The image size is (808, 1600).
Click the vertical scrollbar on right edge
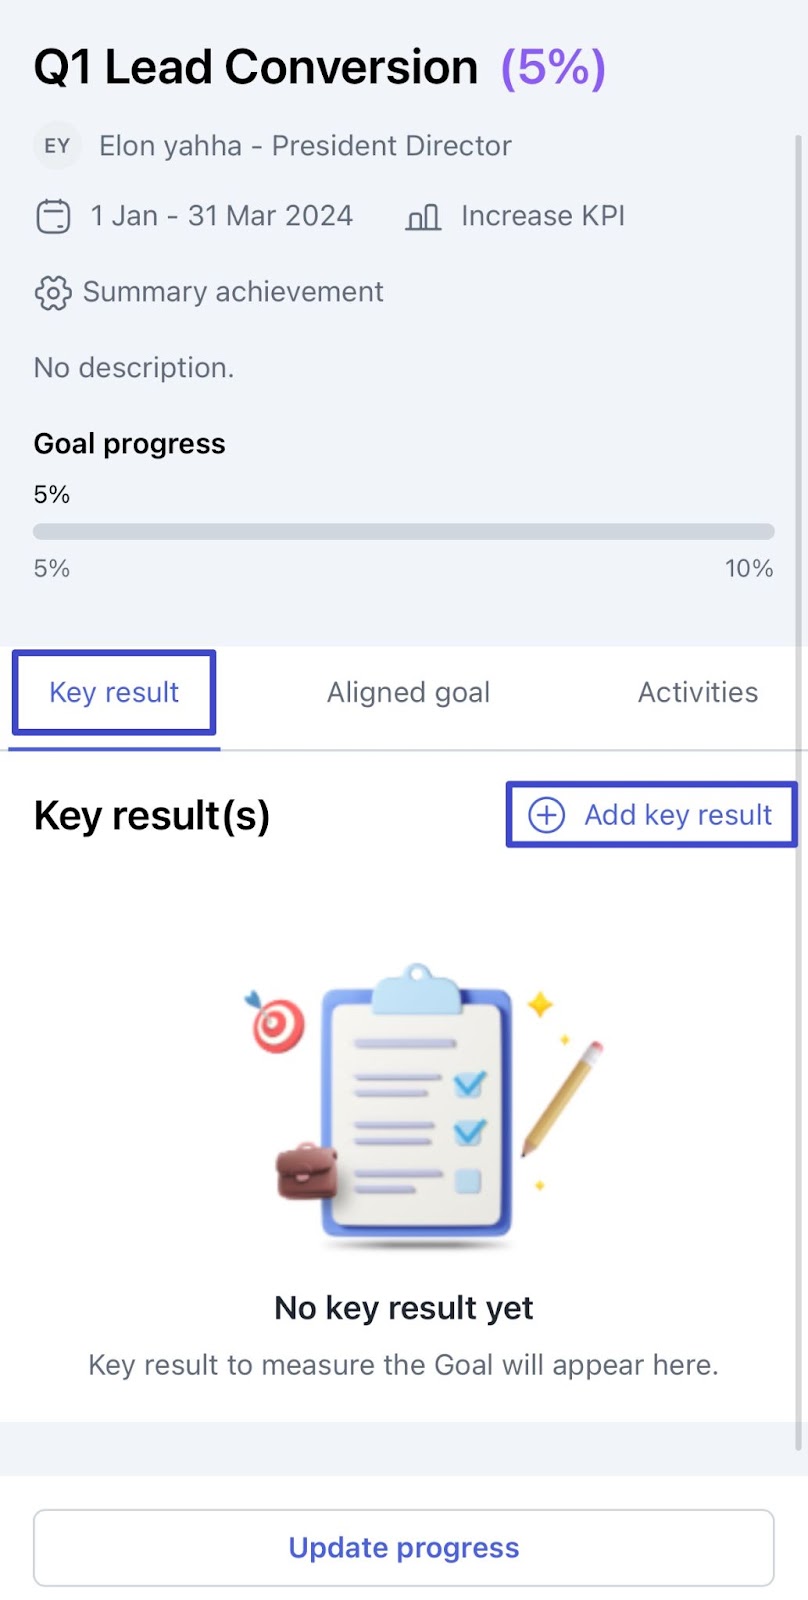[x=799, y=790]
